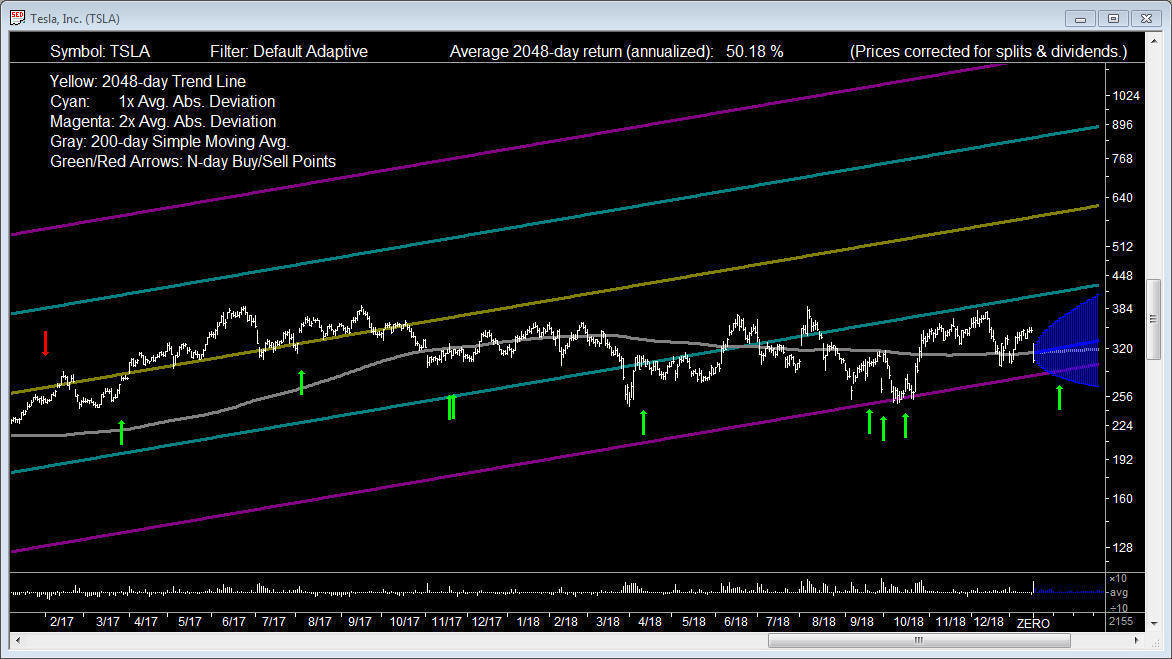Click the vertical scrollbar thumb

pos(1154,318)
